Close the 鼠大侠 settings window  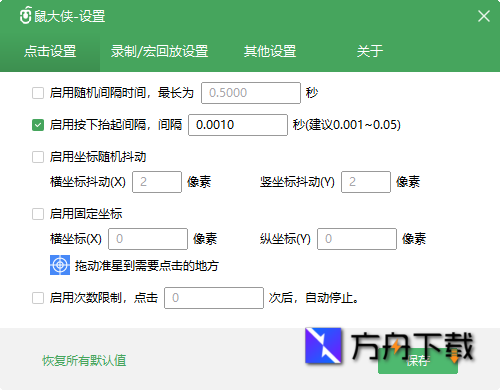point(484,16)
